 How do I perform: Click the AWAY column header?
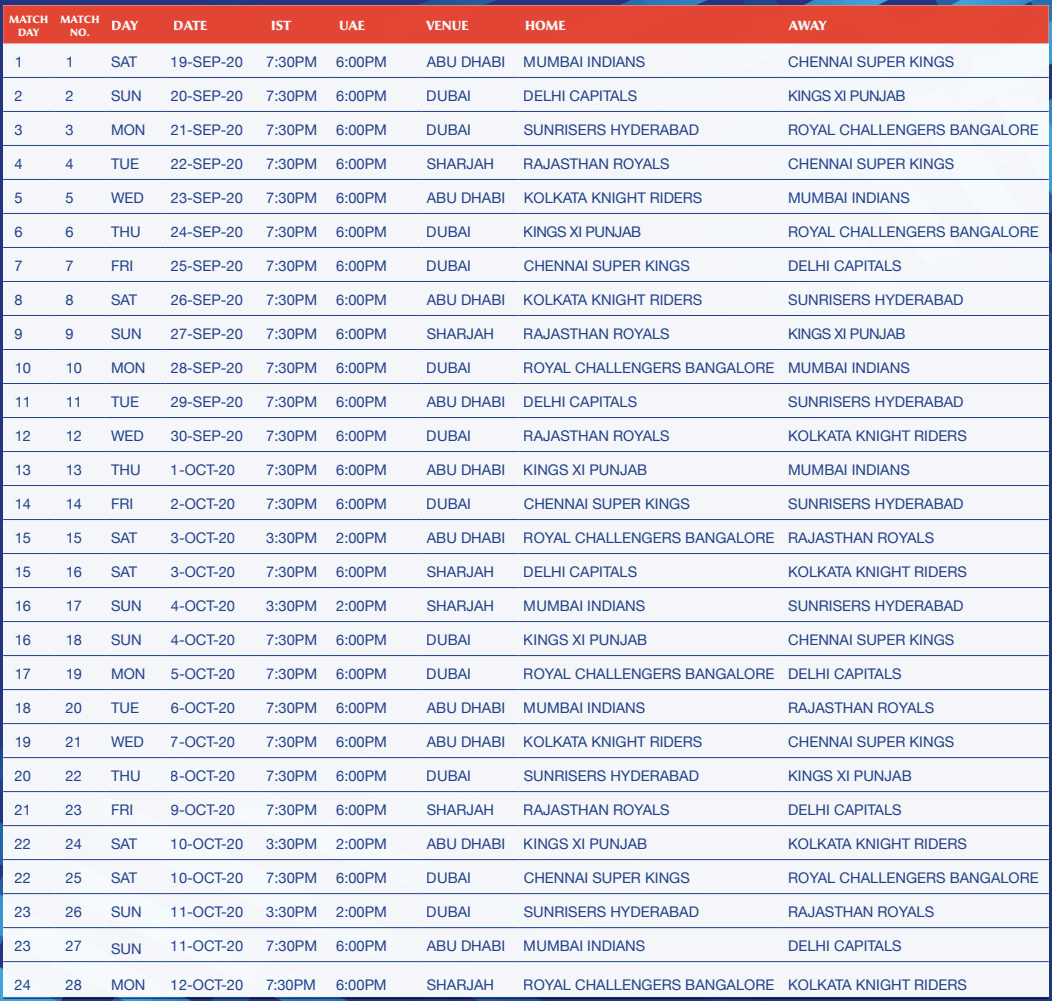(x=807, y=25)
